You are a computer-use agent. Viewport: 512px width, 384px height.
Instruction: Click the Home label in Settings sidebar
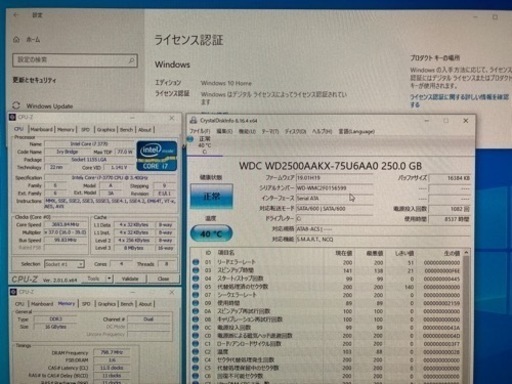click(33, 40)
